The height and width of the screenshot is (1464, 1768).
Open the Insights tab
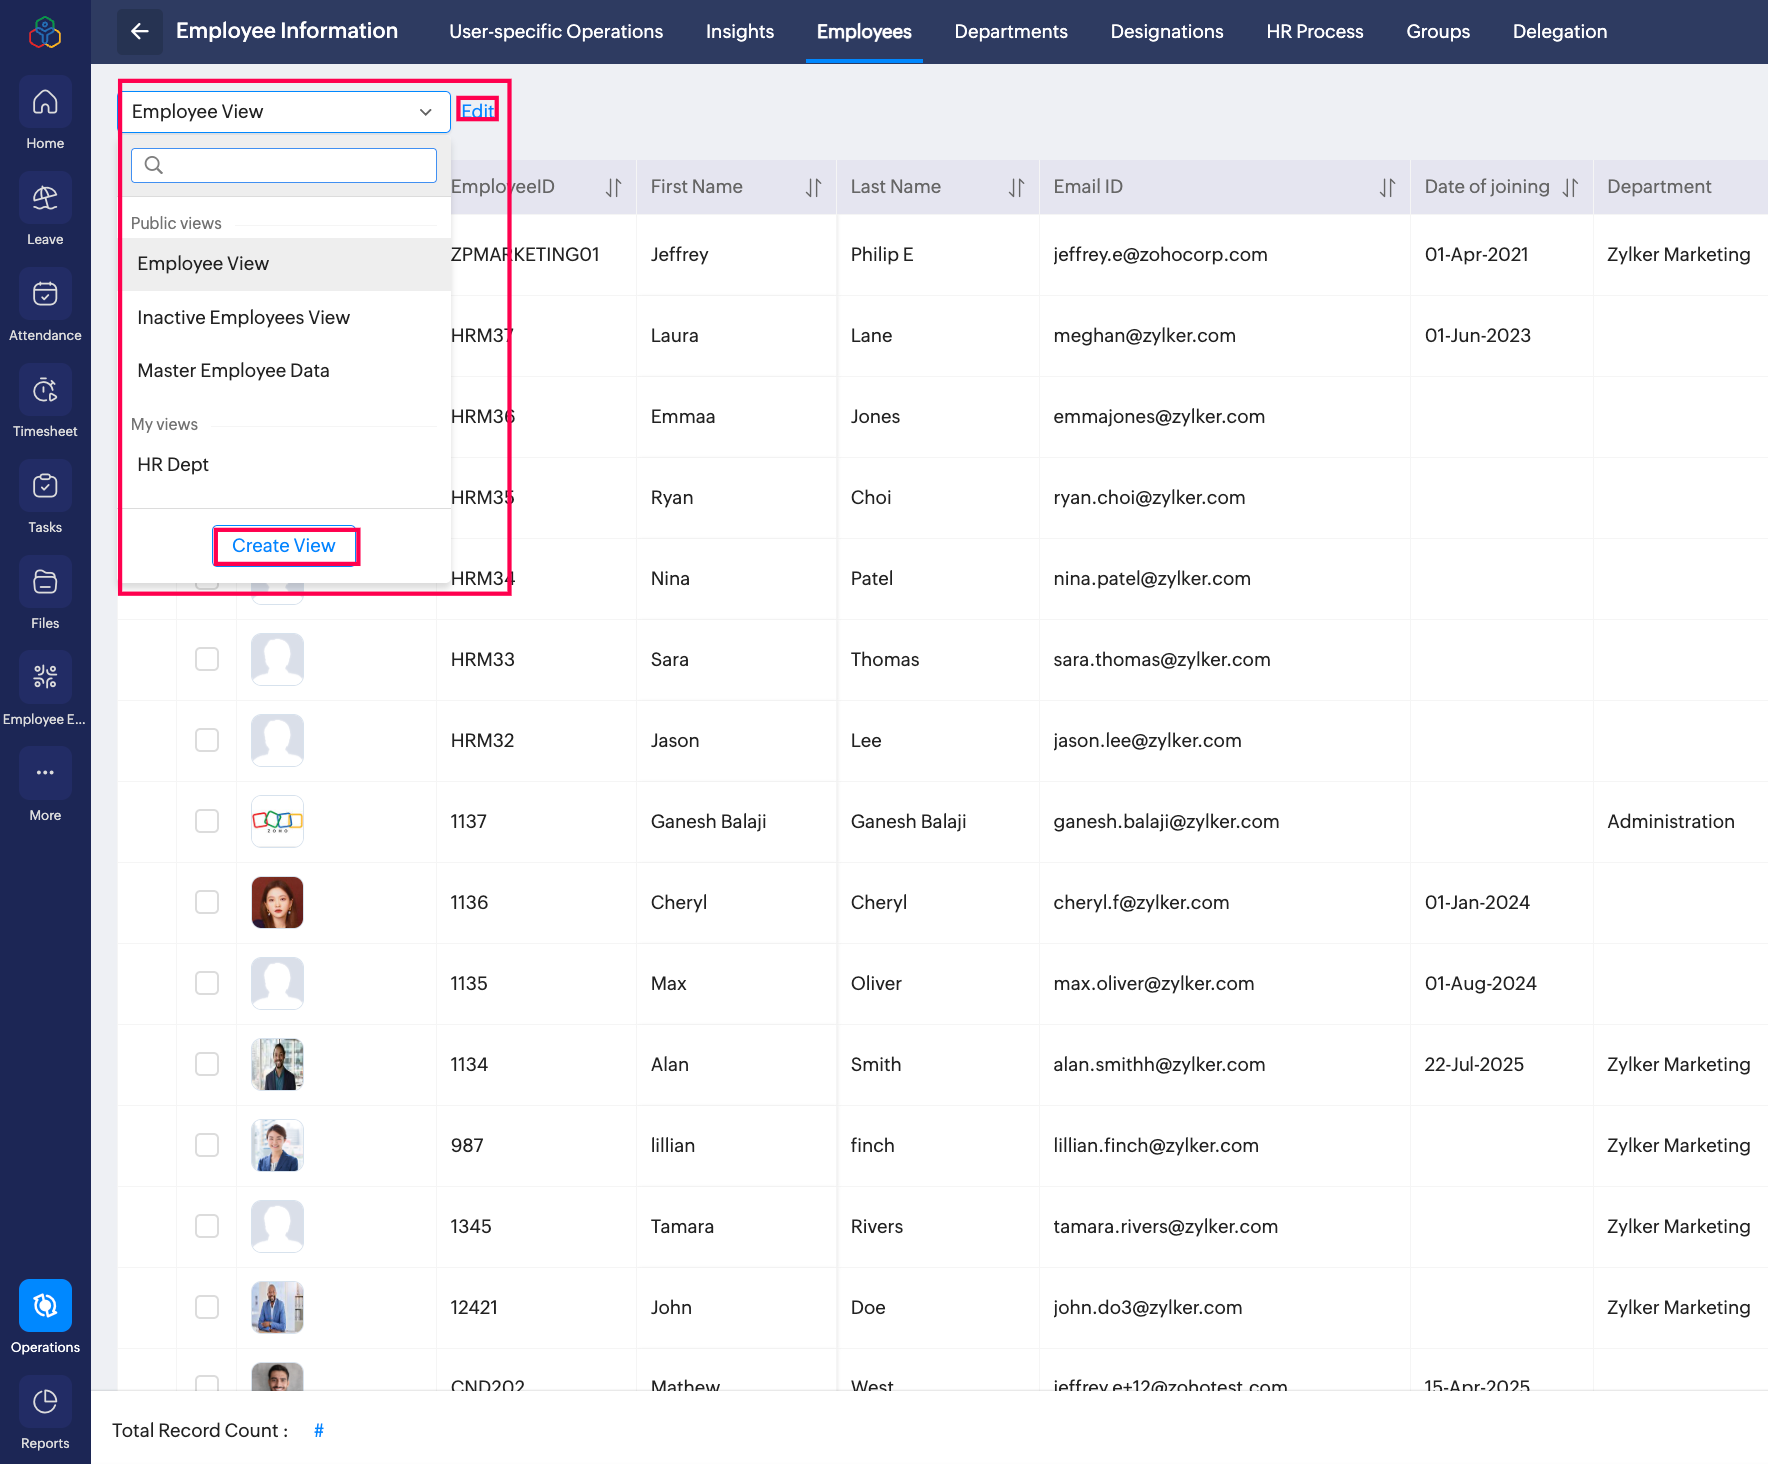click(739, 32)
